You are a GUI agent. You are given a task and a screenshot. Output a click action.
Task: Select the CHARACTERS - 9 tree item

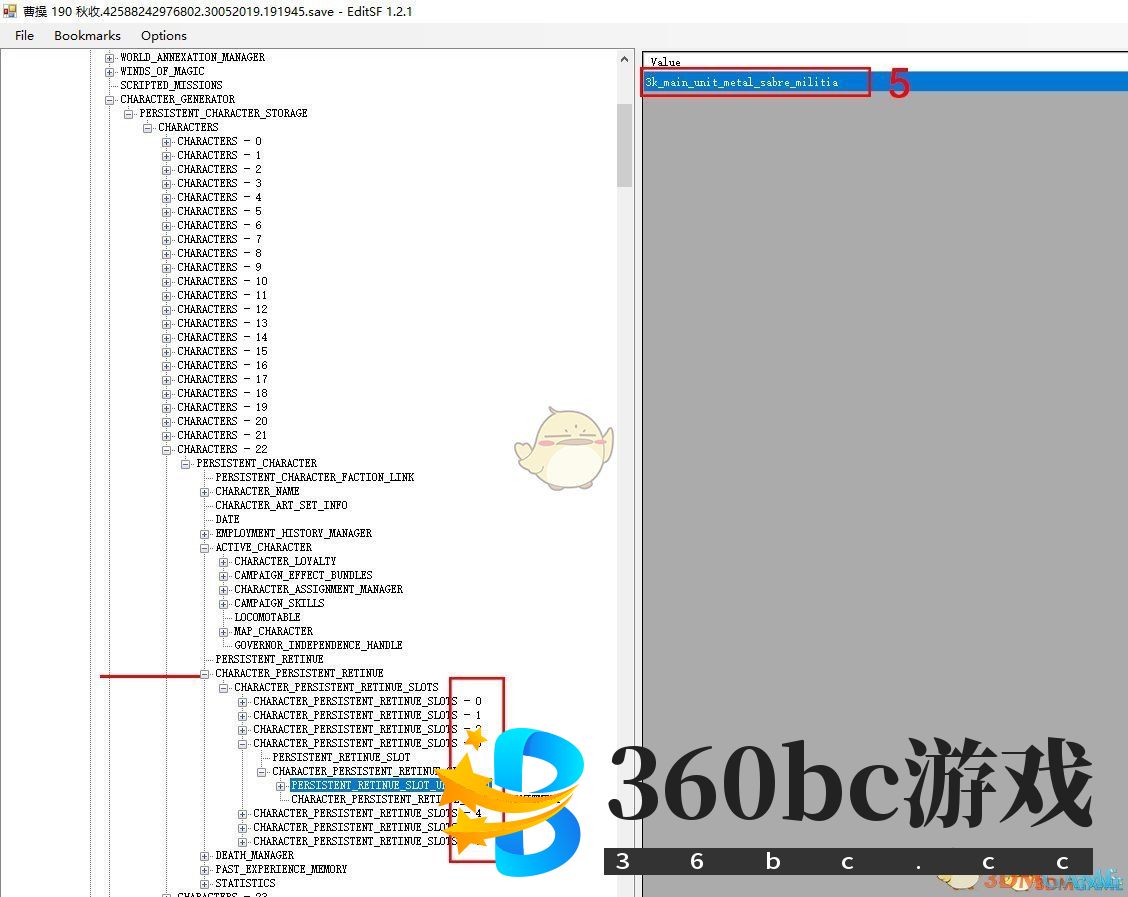pos(219,268)
